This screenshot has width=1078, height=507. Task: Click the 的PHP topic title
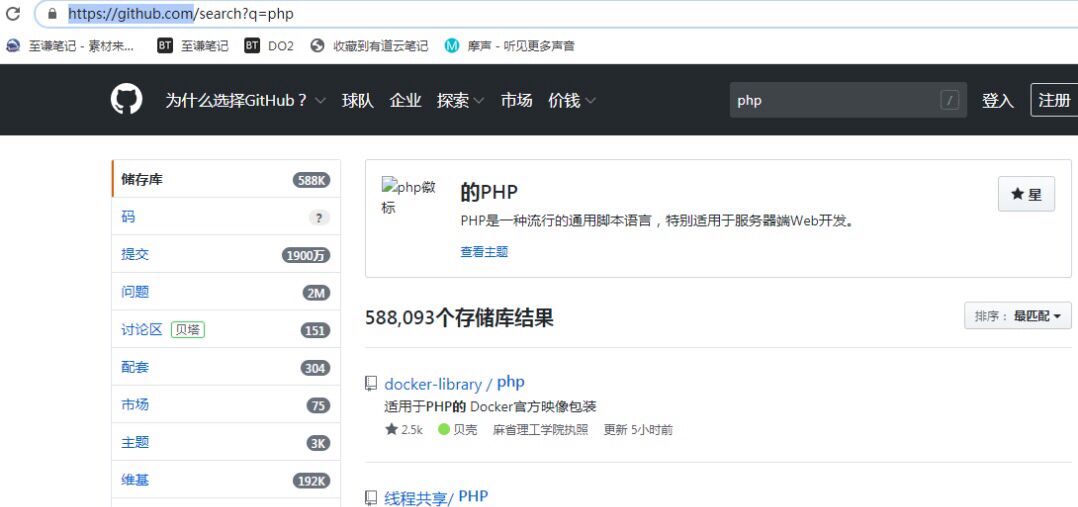pos(489,193)
